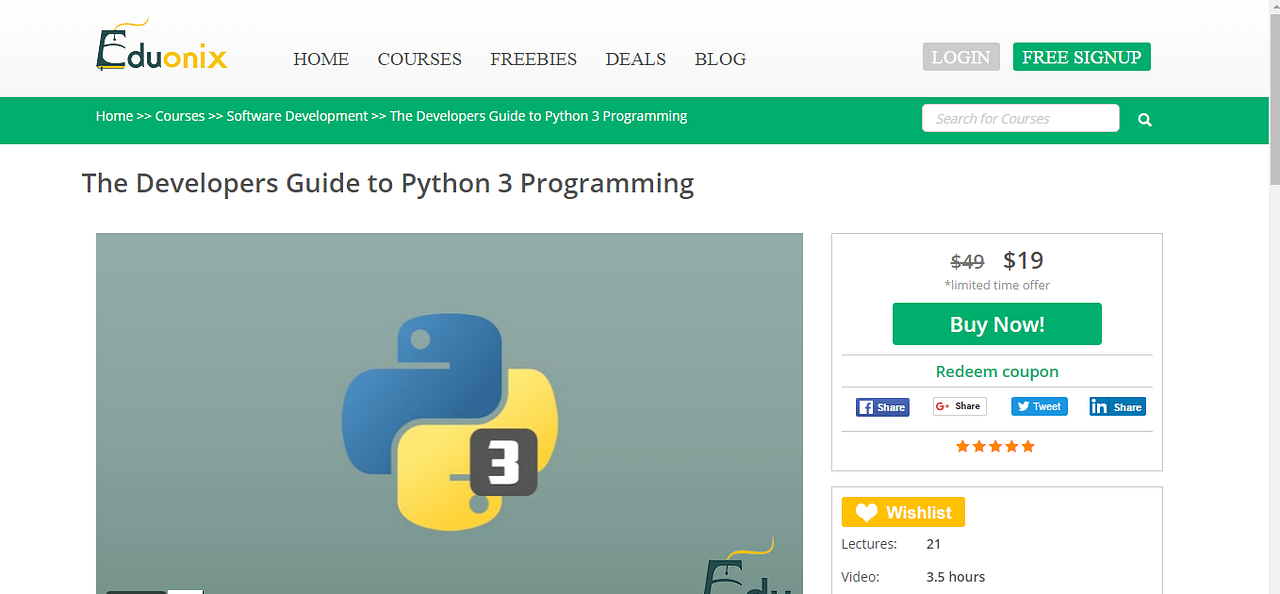Screen dimensions: 1280x594
Task: Open the BLOG page
Action: [720, 59]
